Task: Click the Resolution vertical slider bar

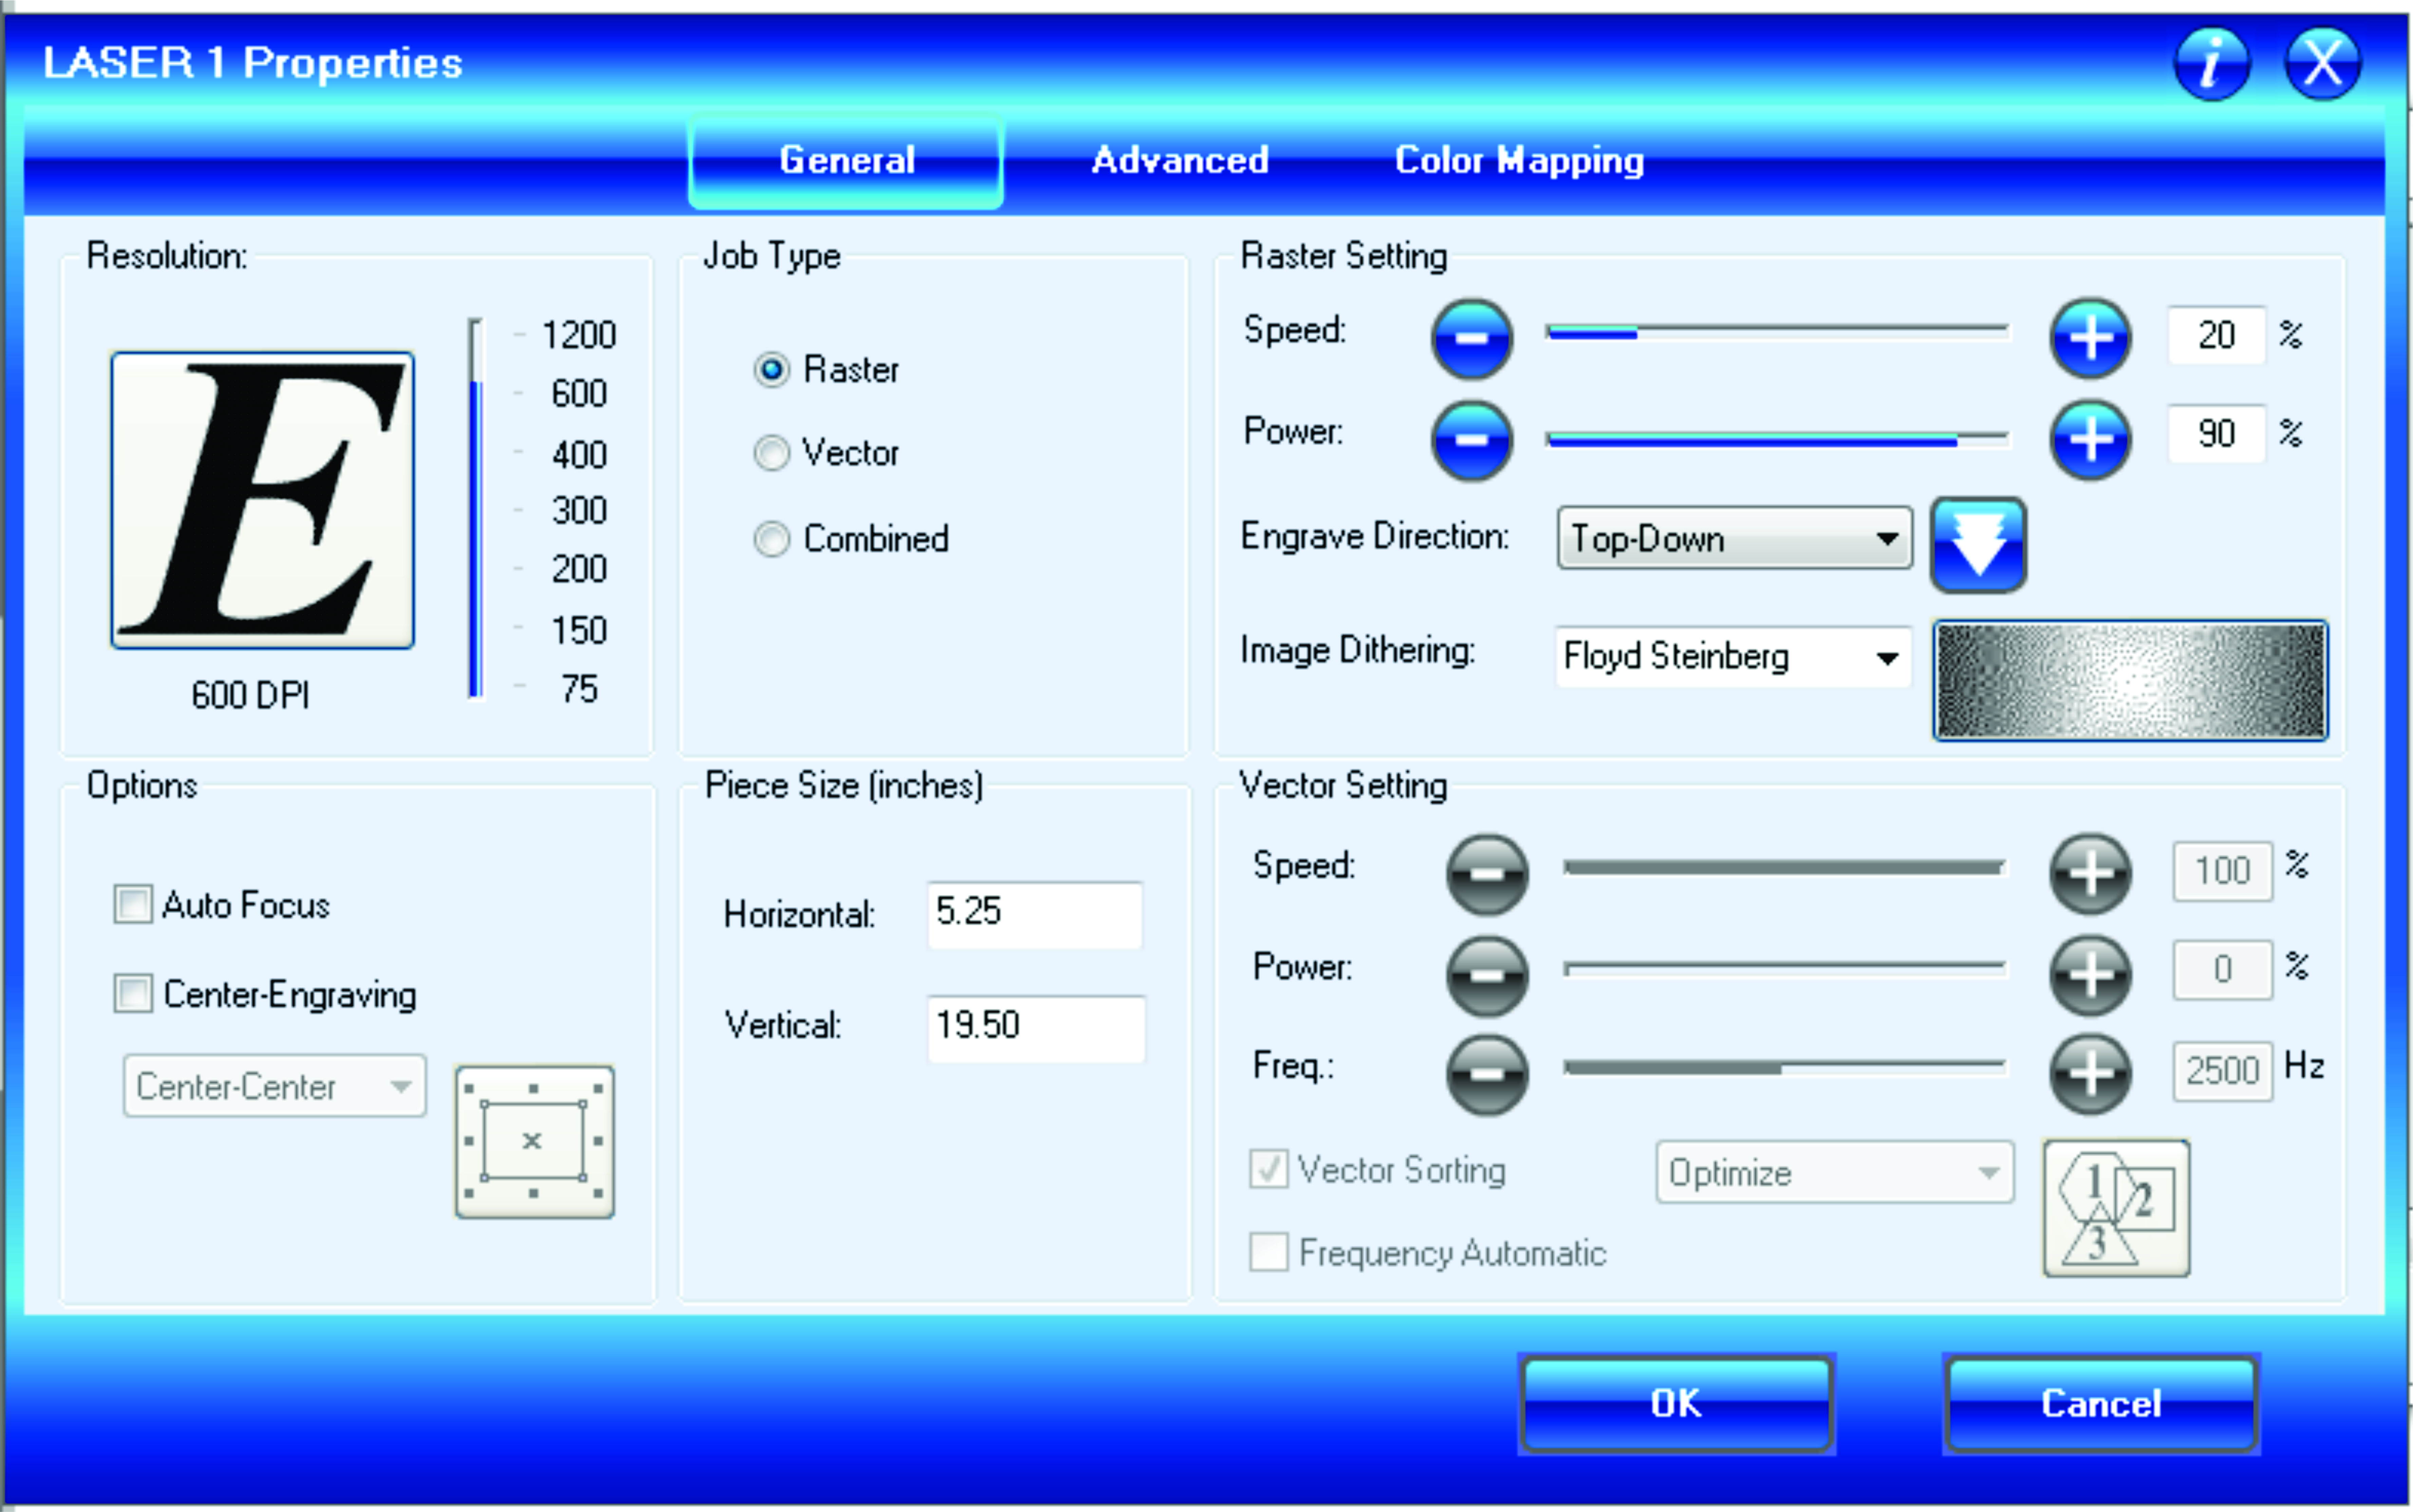Action: [x=476, y=509]
